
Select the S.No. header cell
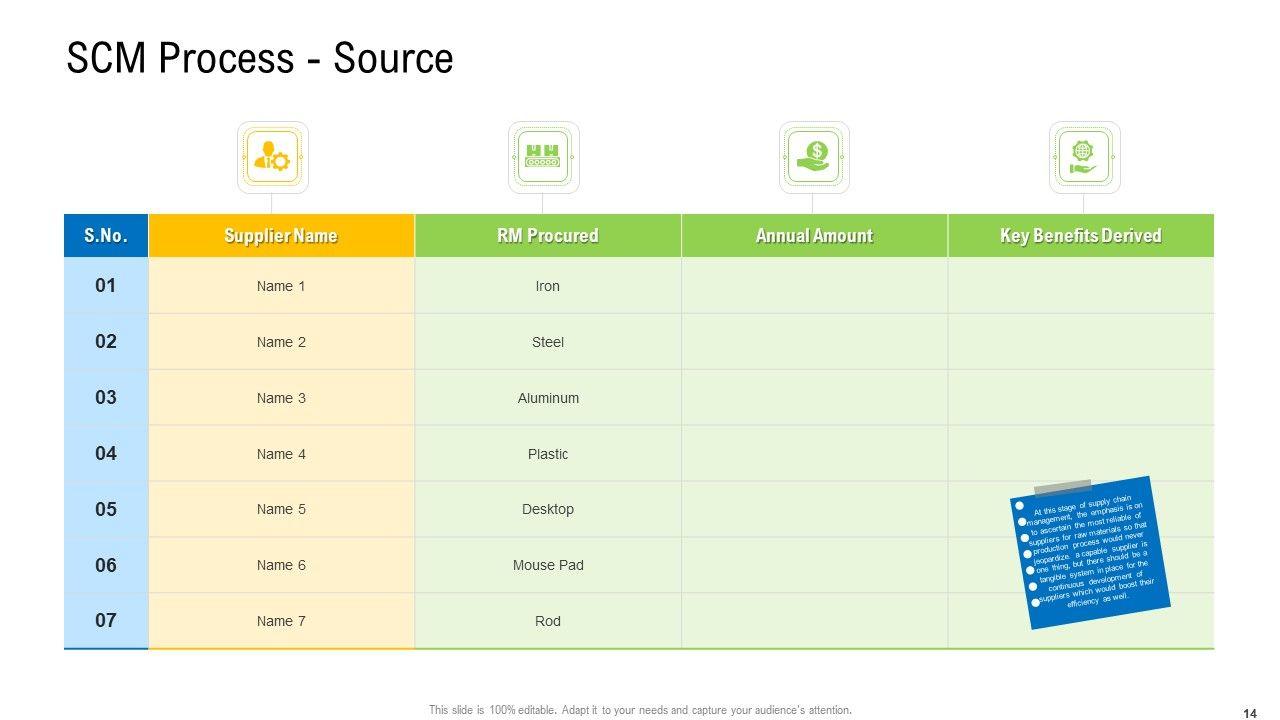(106, 236)
